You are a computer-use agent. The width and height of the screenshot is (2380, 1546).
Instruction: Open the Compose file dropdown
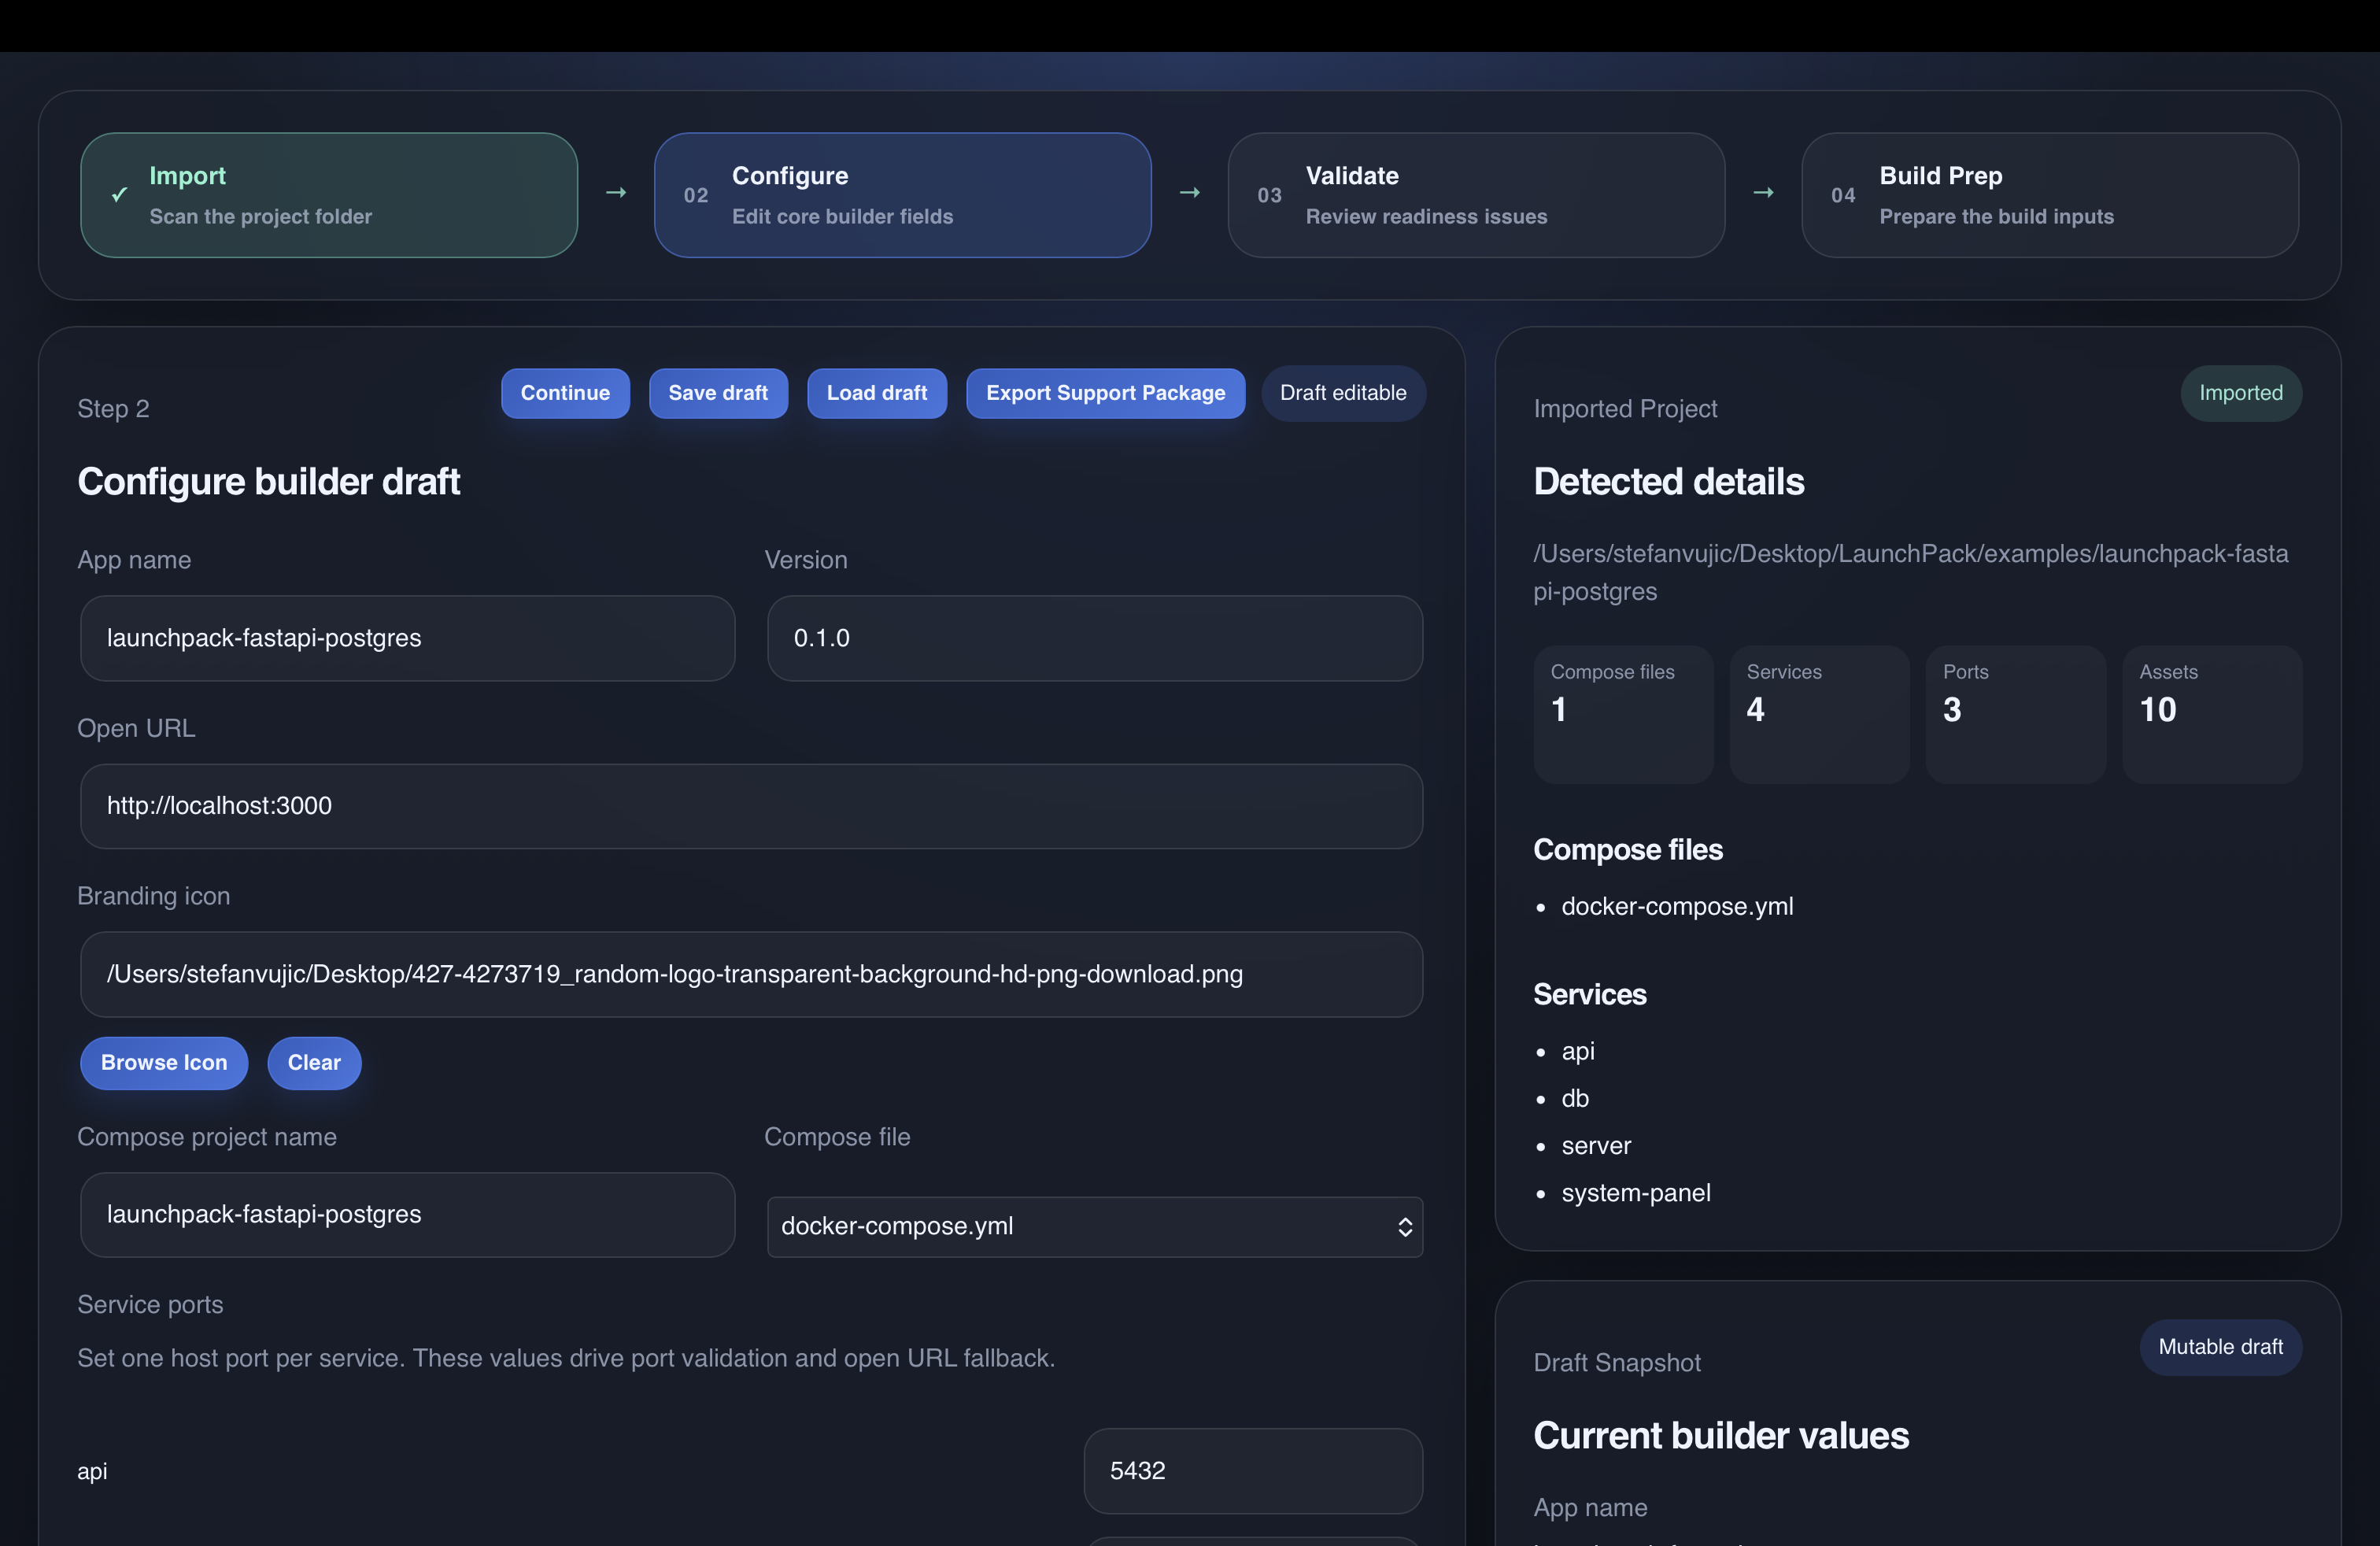click(1095, 1226)
